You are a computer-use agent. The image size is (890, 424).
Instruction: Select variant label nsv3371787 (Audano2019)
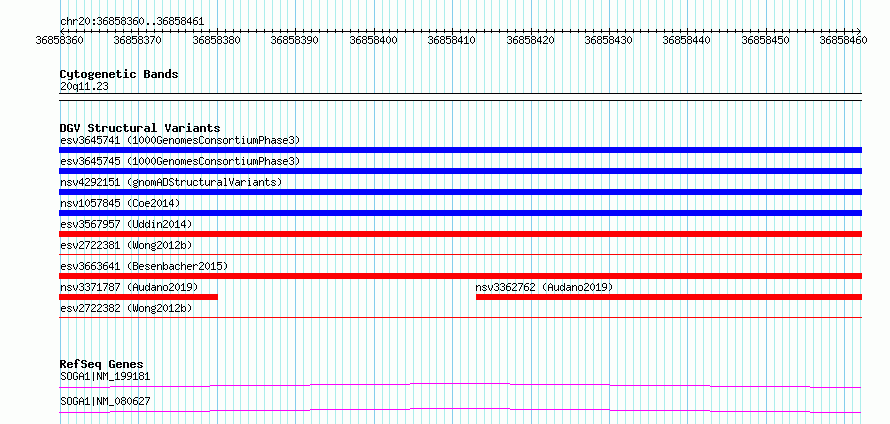pyautogui.click(x=129, y=287)
